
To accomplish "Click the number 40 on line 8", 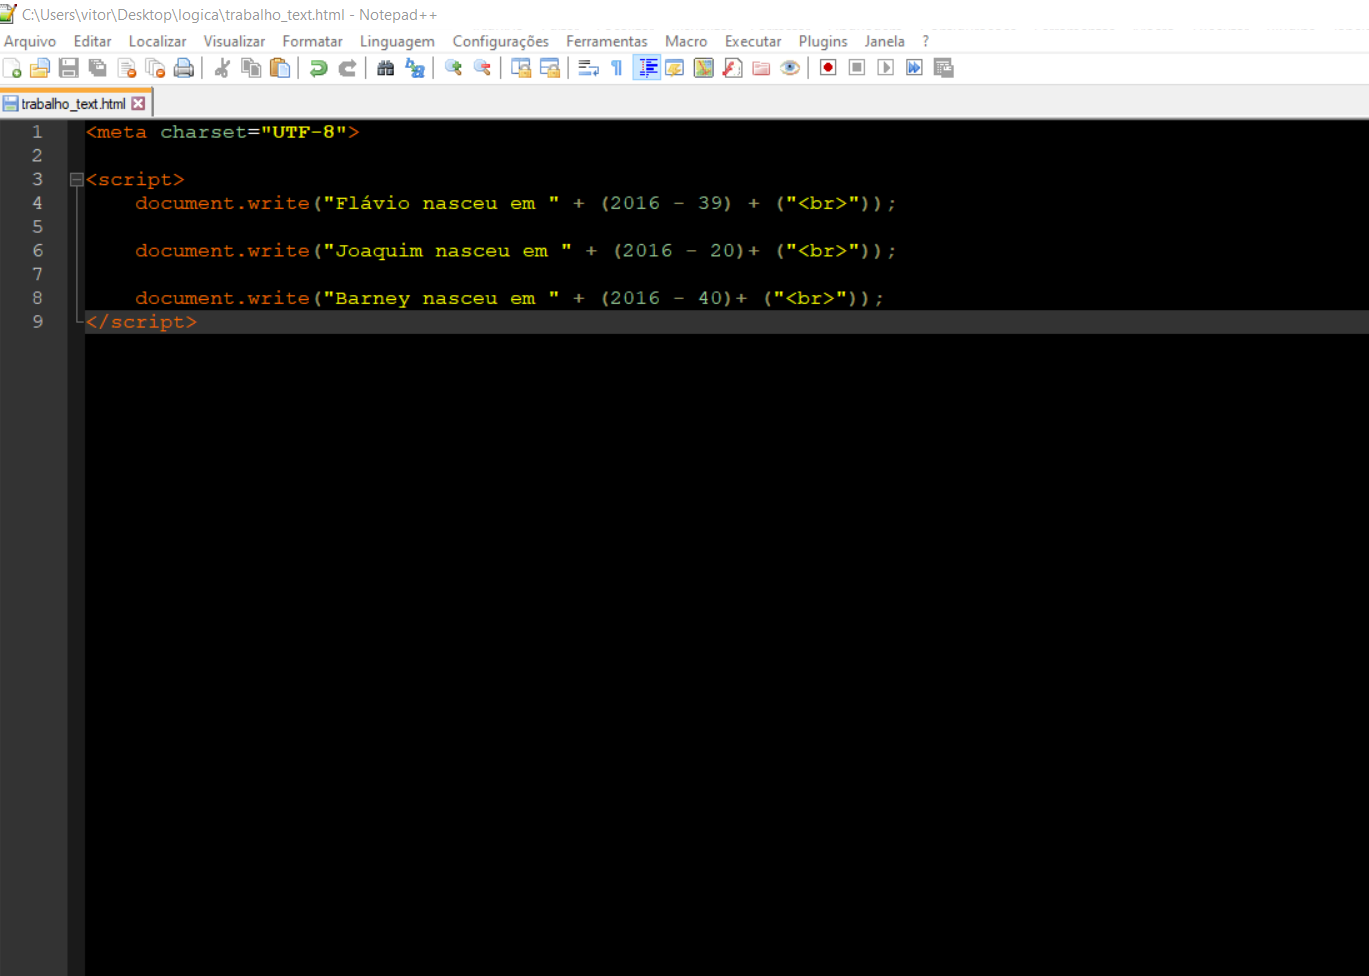I will pyautogui.click(x=710, y=298).
